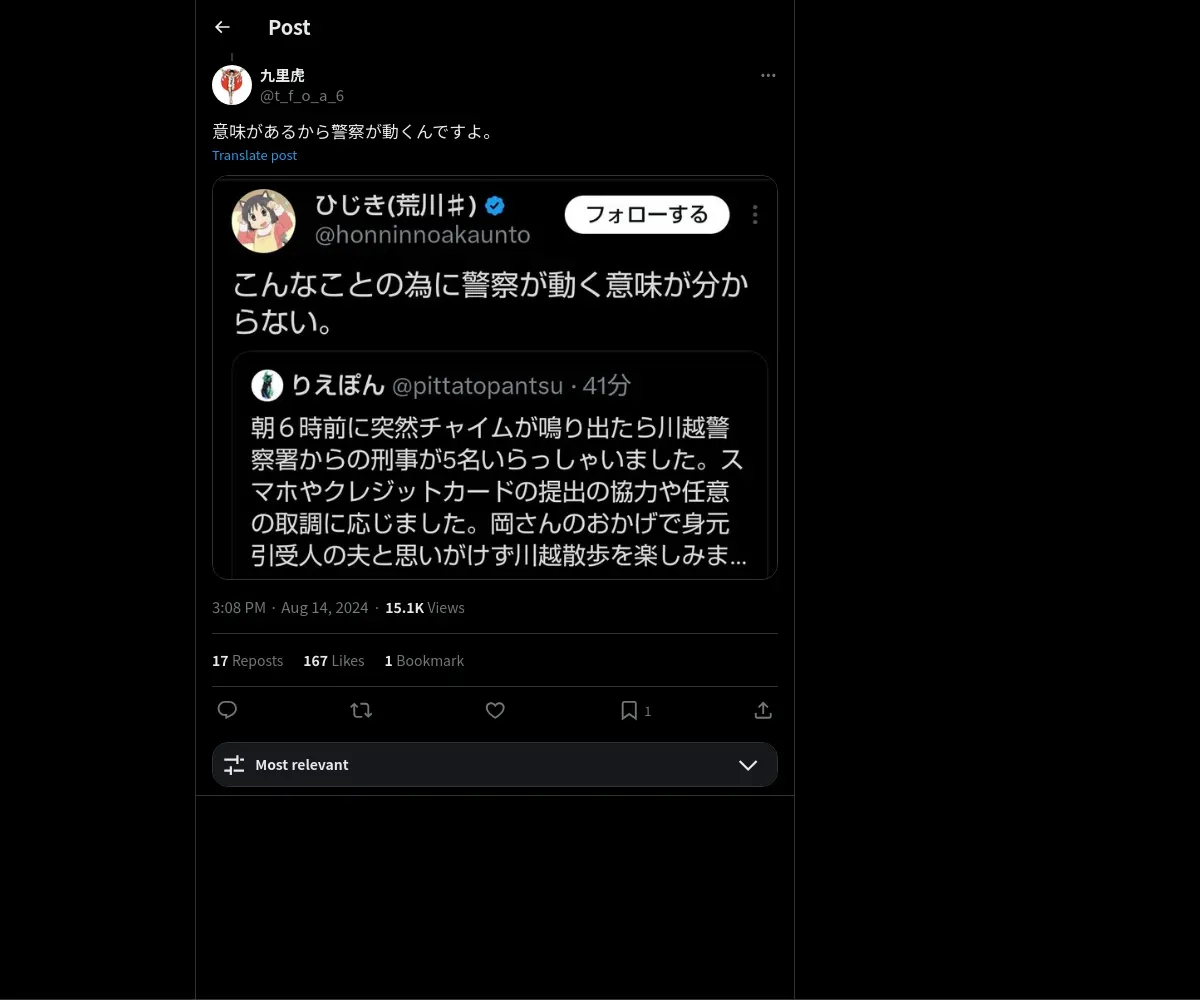The height and width of the screenshot is (1000, 1200).
Task: Bookmark the post with bookmark icon
Action: point(629,710)
